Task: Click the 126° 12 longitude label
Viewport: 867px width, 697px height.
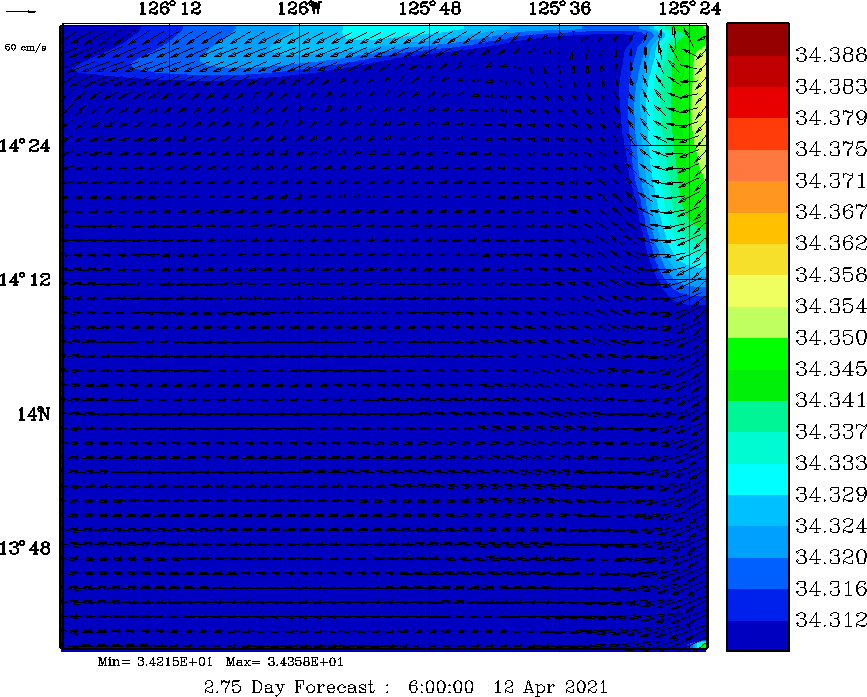Action: click(170, 8)
